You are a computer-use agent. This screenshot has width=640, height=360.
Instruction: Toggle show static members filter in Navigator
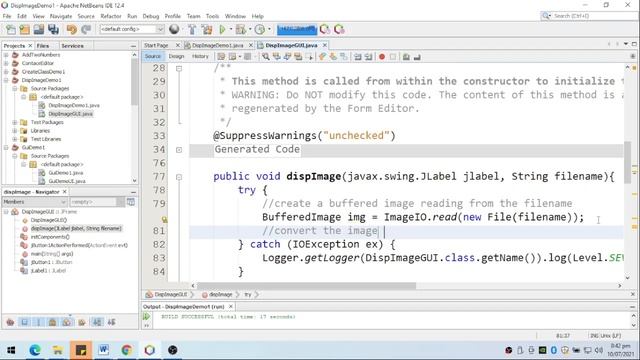pos(39,322)
